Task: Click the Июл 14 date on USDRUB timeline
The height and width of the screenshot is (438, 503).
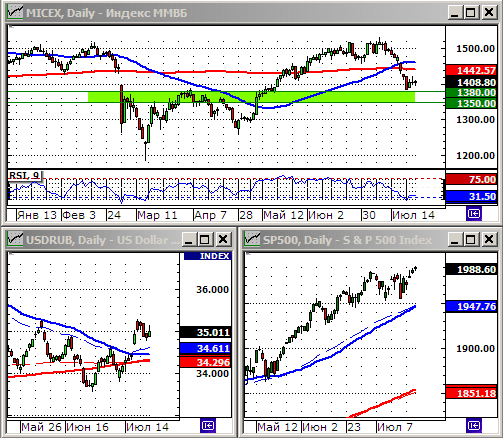Action: tap(147, 427)
